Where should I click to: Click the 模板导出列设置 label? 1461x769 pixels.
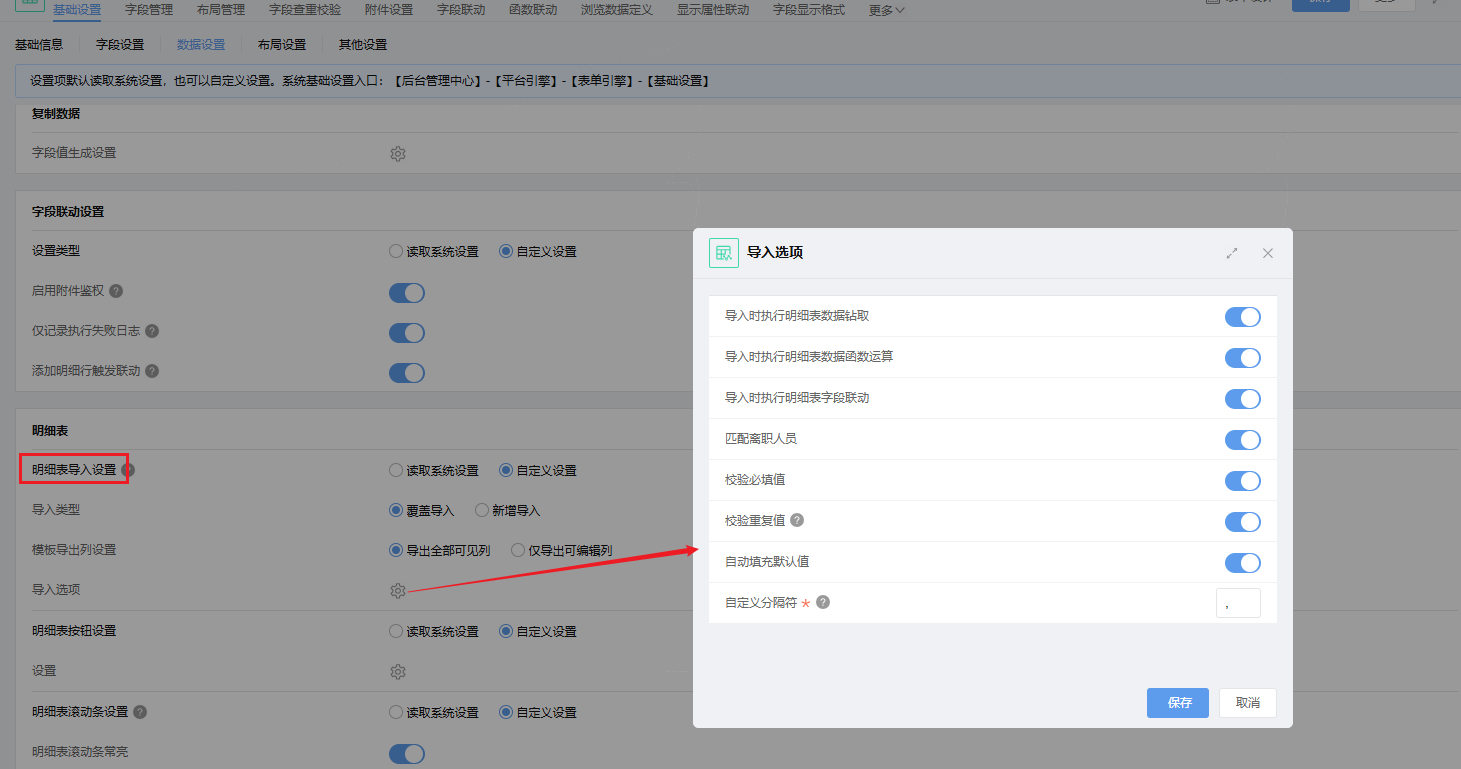[x=74, y=550]
